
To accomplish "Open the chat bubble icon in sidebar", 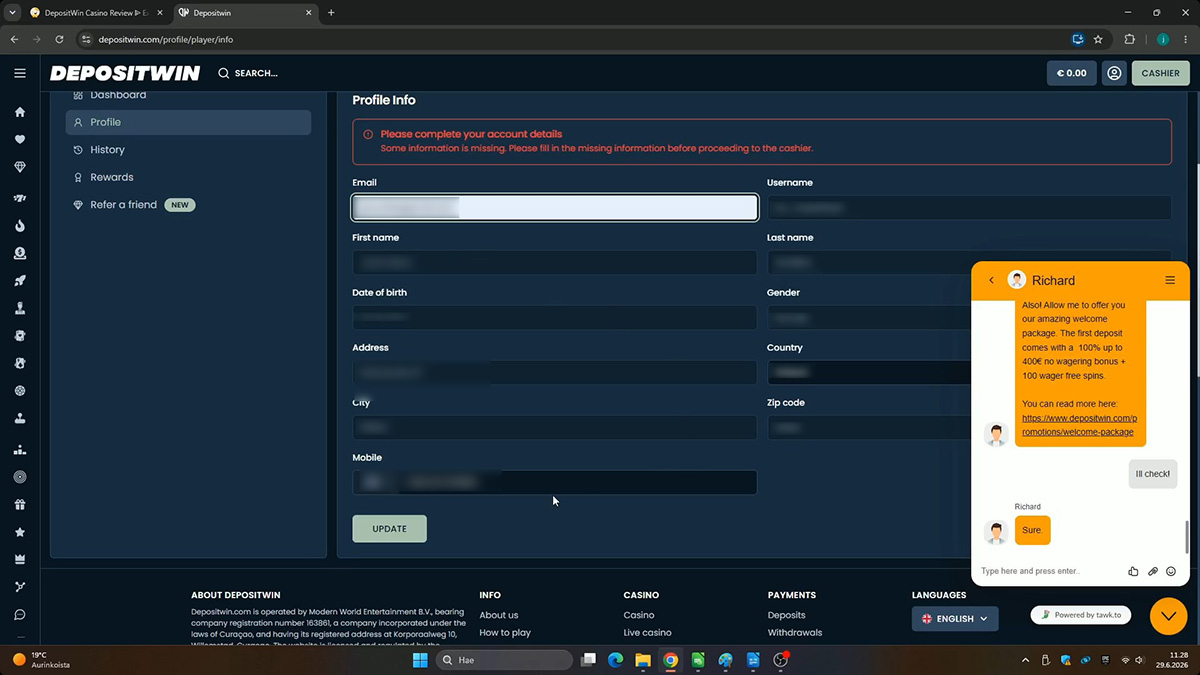I will pyautogui.click(x=19, y=615).
